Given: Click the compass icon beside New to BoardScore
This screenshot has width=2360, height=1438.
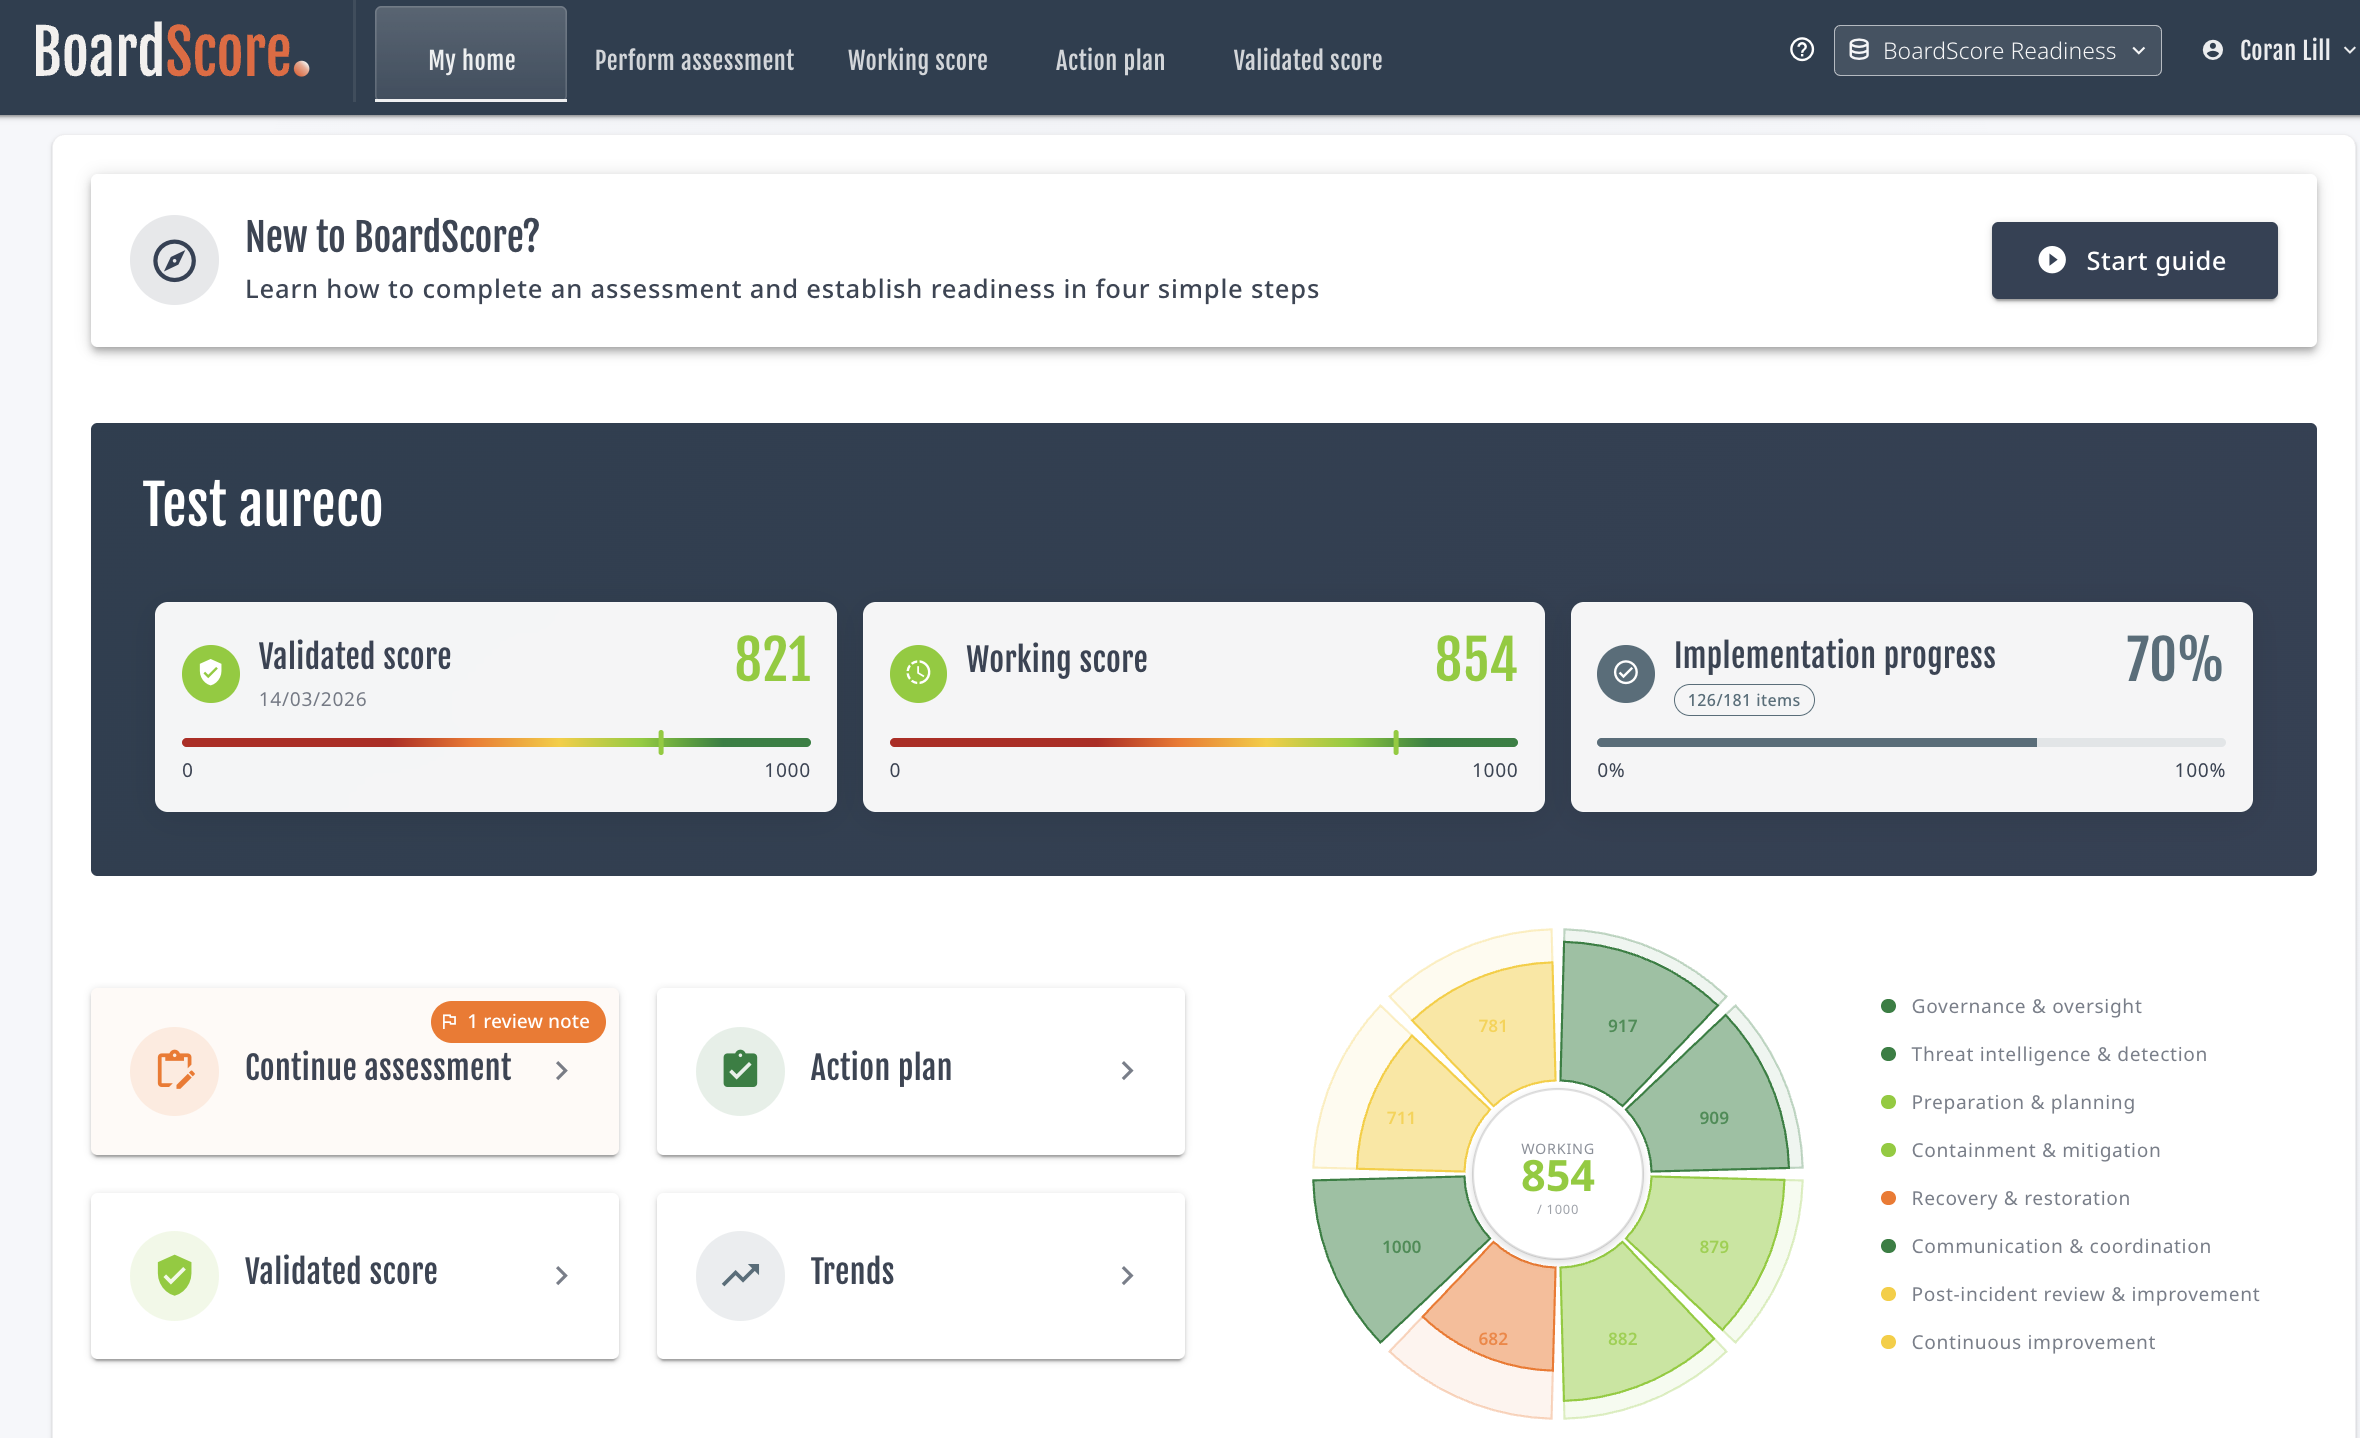Looking at the screenshot, I should [x=174, y=261].
